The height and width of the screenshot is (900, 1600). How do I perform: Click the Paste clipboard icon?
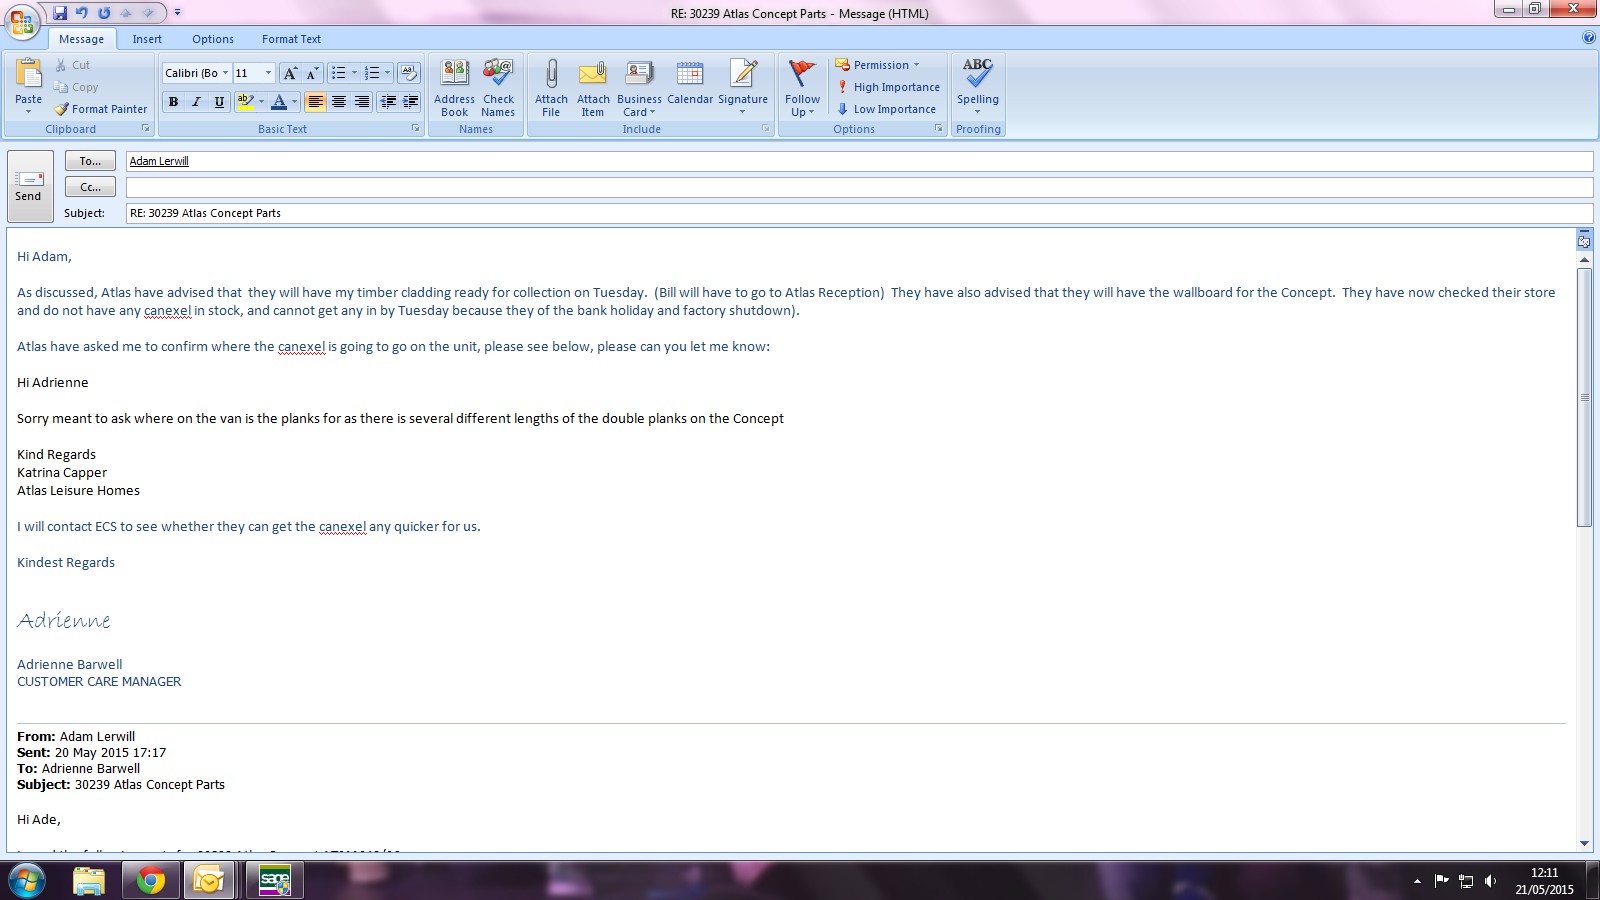coord(29,74)
